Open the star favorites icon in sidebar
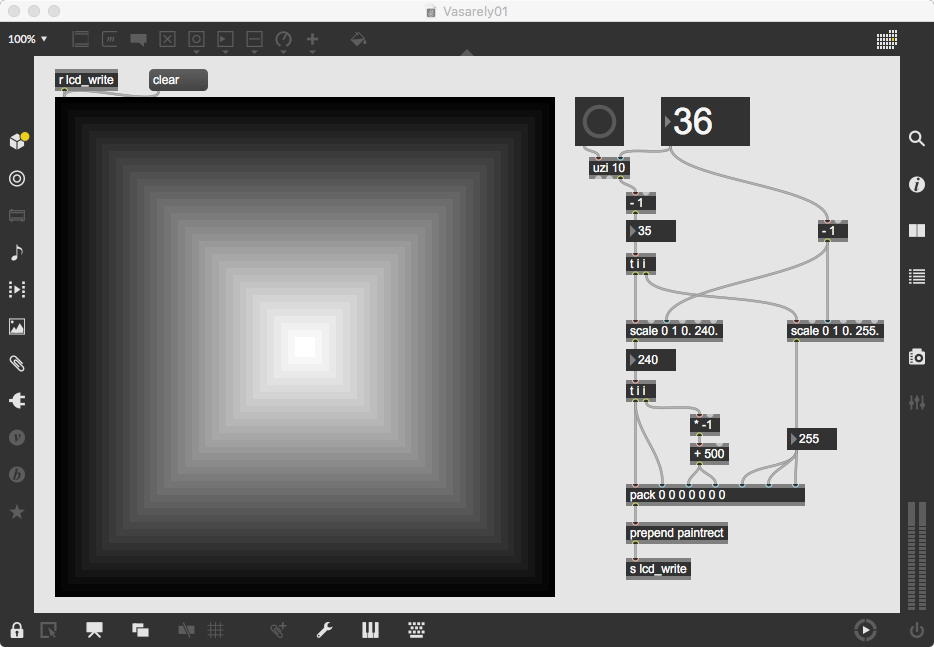The image size is (934, 647). click(x=17, y=511)
